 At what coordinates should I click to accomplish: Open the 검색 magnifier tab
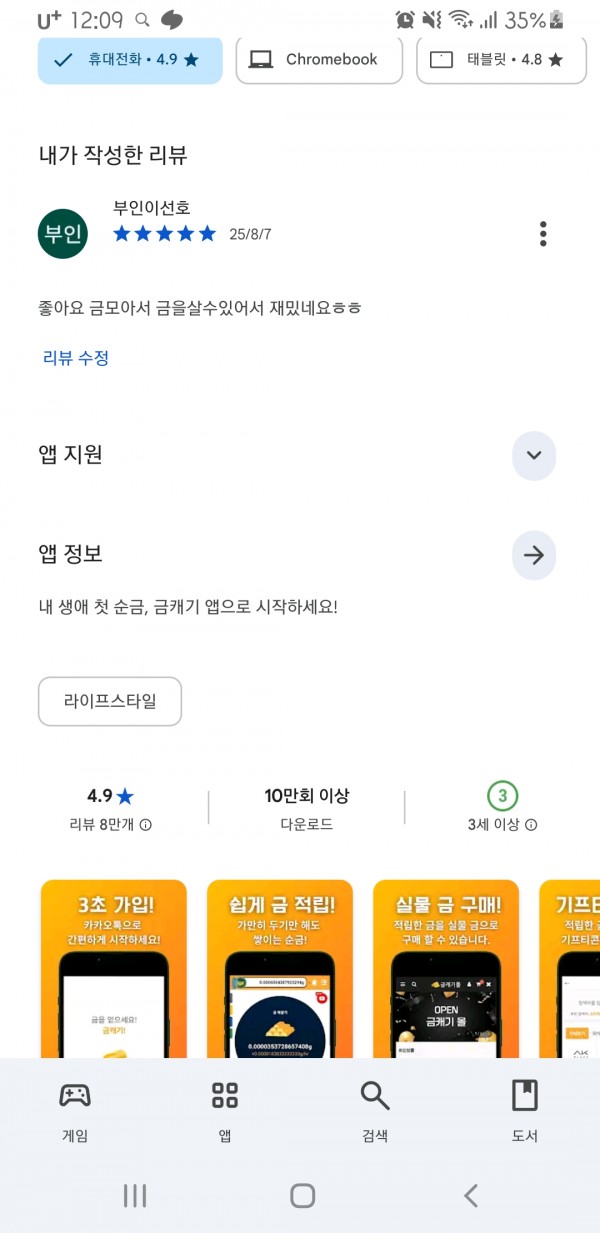(375, 1096)
